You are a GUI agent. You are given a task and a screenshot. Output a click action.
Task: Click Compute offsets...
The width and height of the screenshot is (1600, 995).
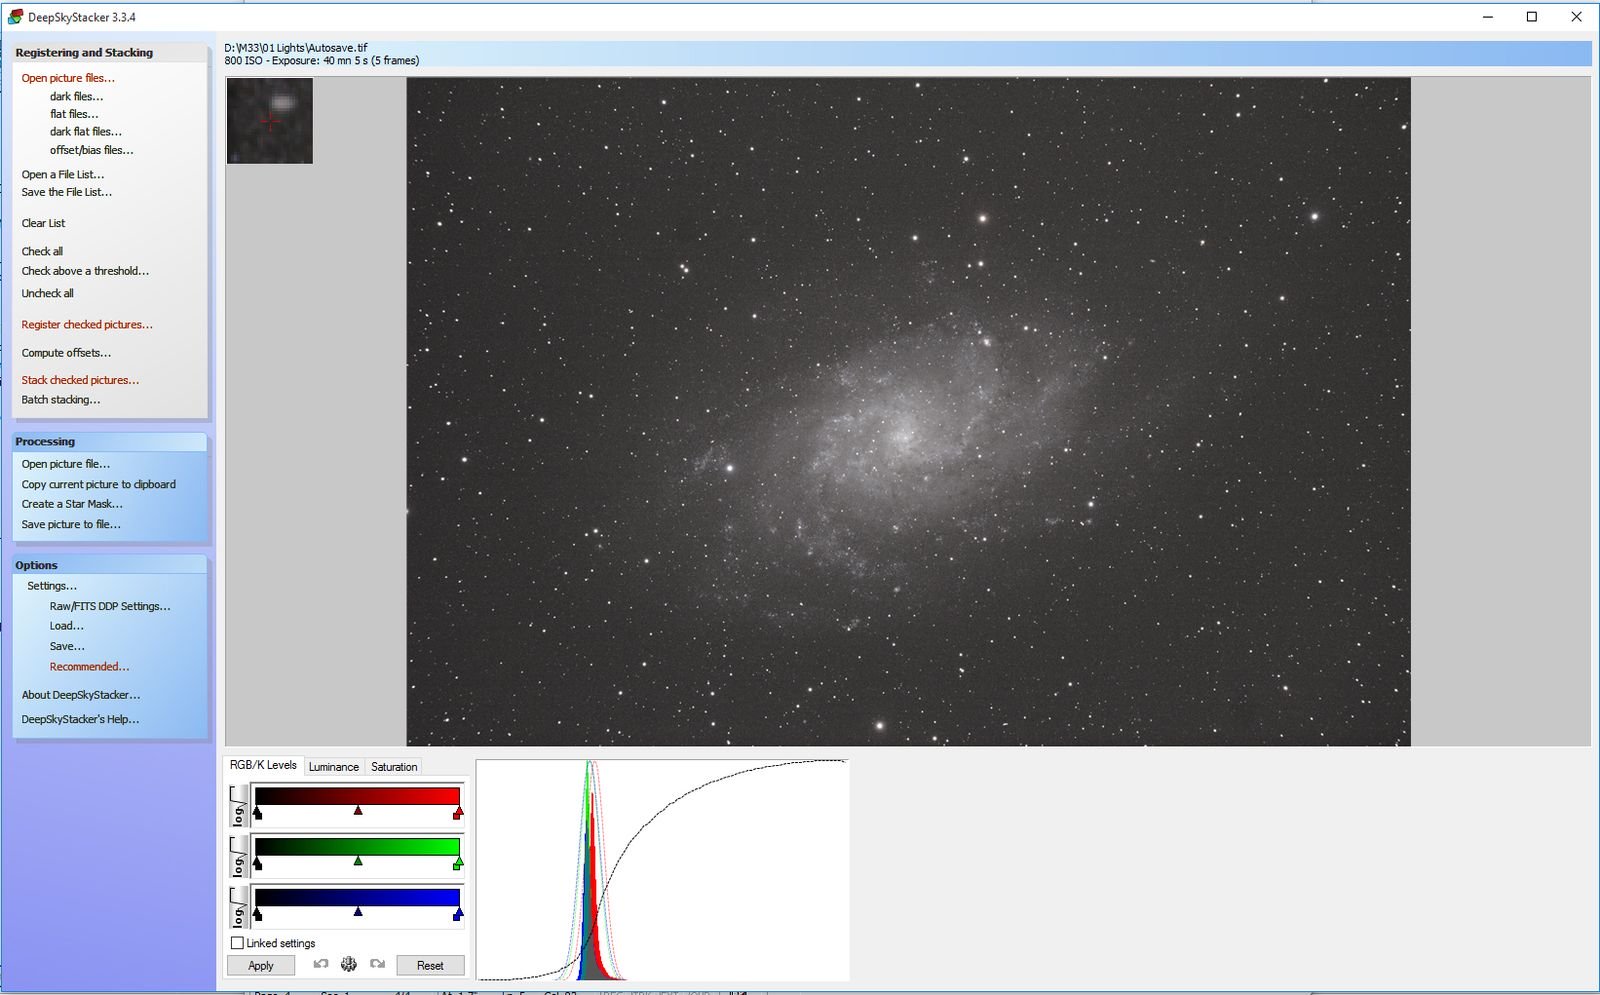pyautogui.click(x=66, y=353)
